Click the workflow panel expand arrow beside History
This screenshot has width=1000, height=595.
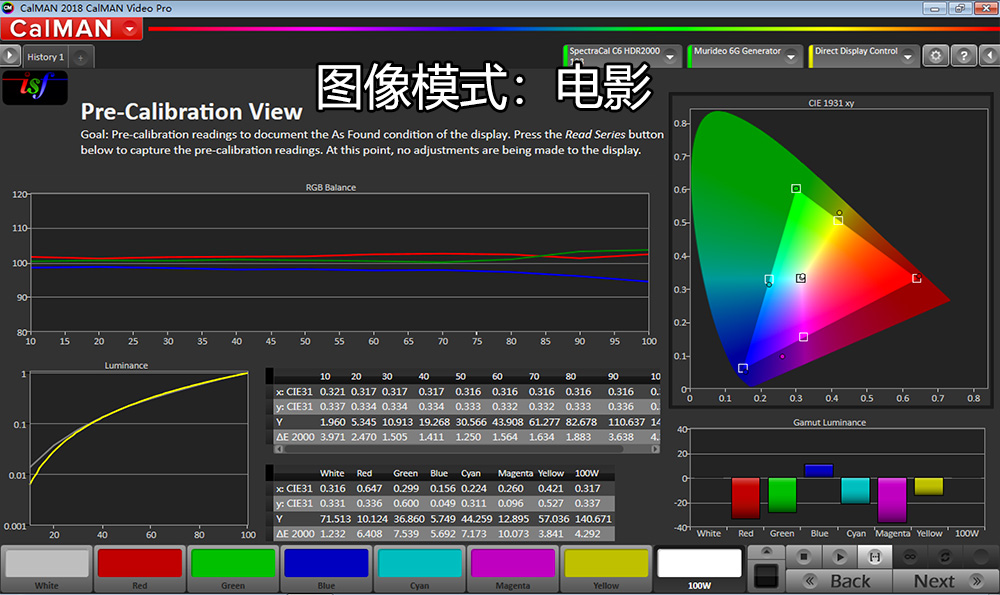pos(10,56)
